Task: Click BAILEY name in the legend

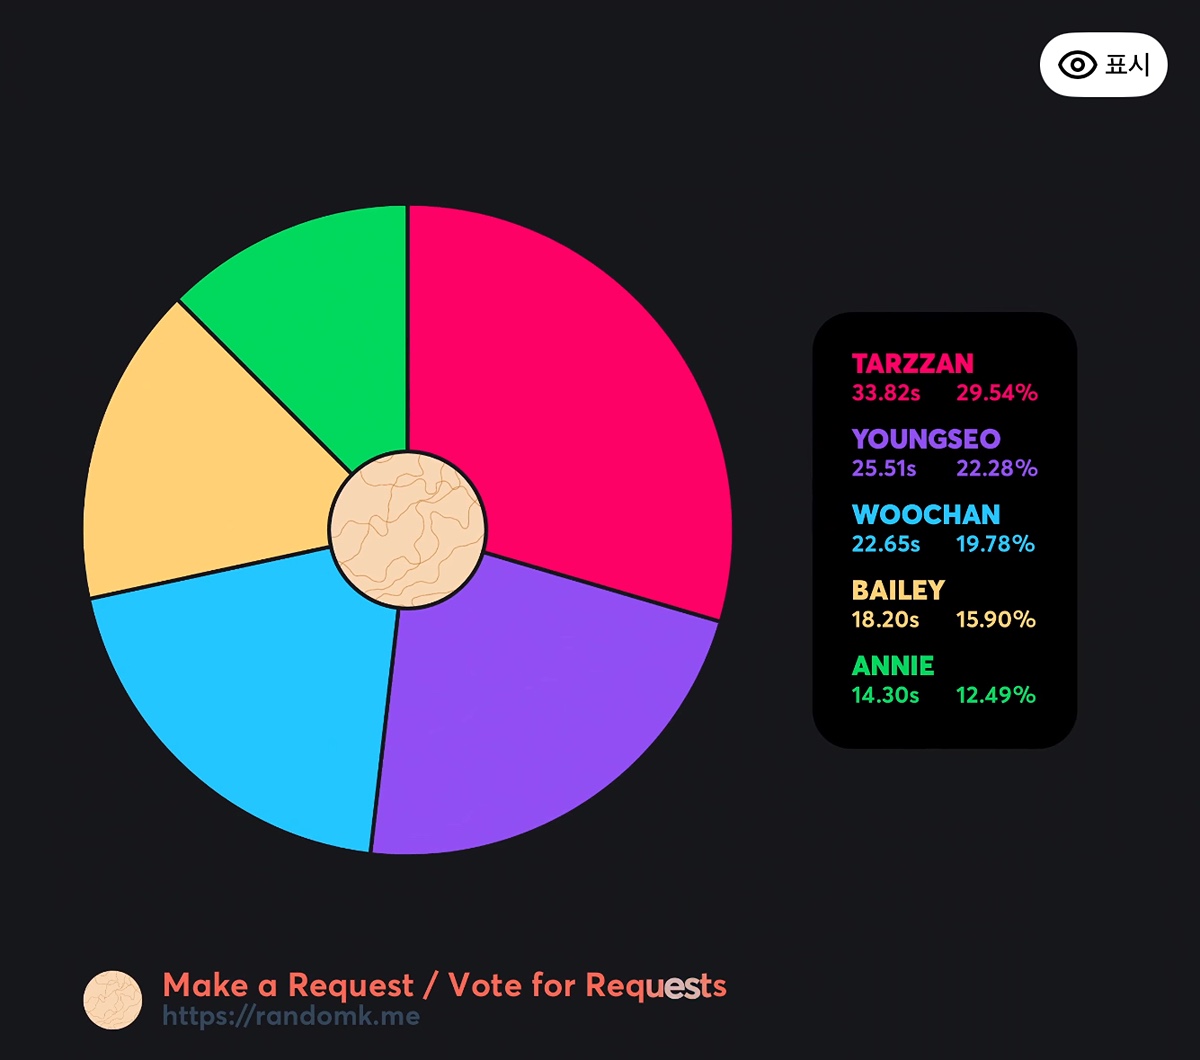Action: pyautogui.click(x=898, y=590)
